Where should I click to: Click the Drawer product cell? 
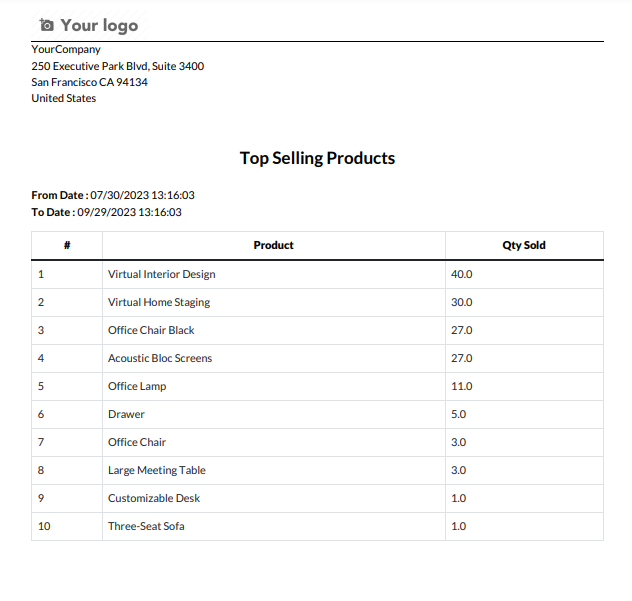click(126, 414)
